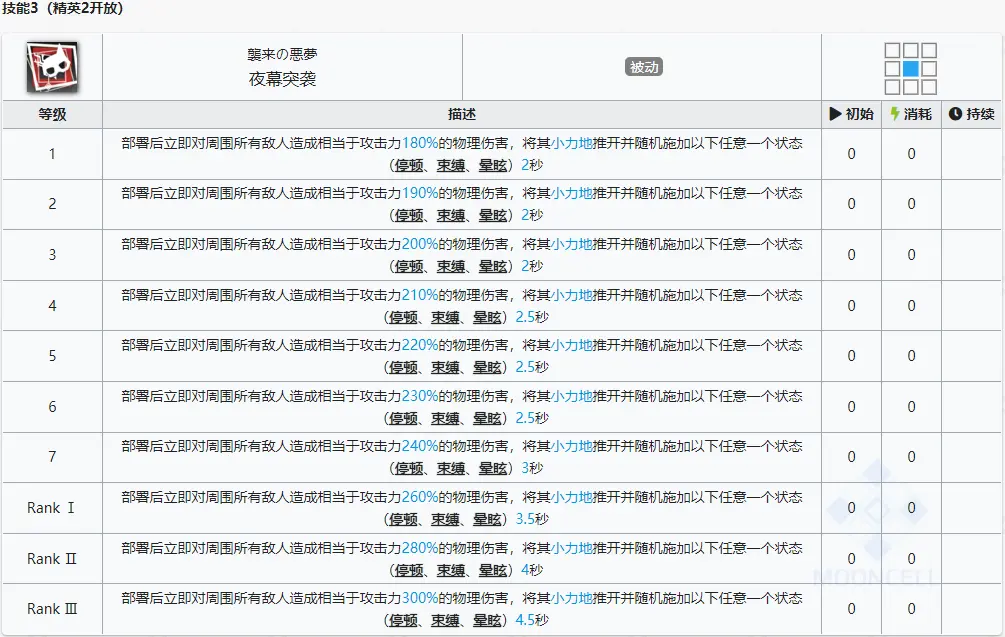Click the SP cost value in level 5 row
The width and height of the screenshot is (1005, 637).
(911, 356)
